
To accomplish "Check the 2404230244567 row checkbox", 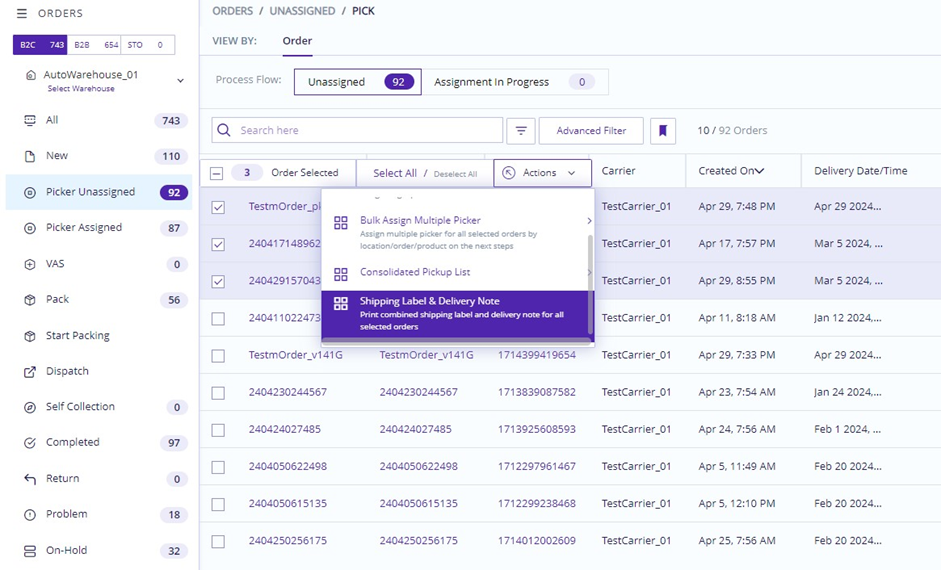I will coord(218,393).
